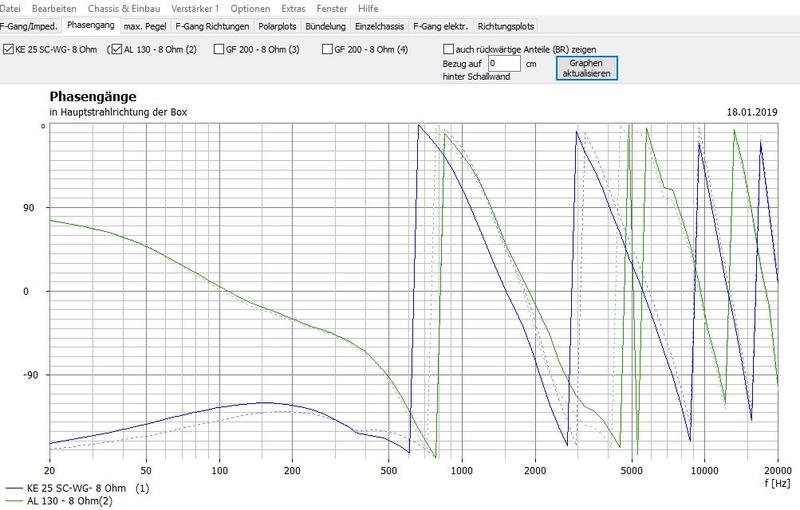This screenshot has width=800, height=510.
Task: Switch to the Einzelchassis tab
Action: [x=379, y=26]
